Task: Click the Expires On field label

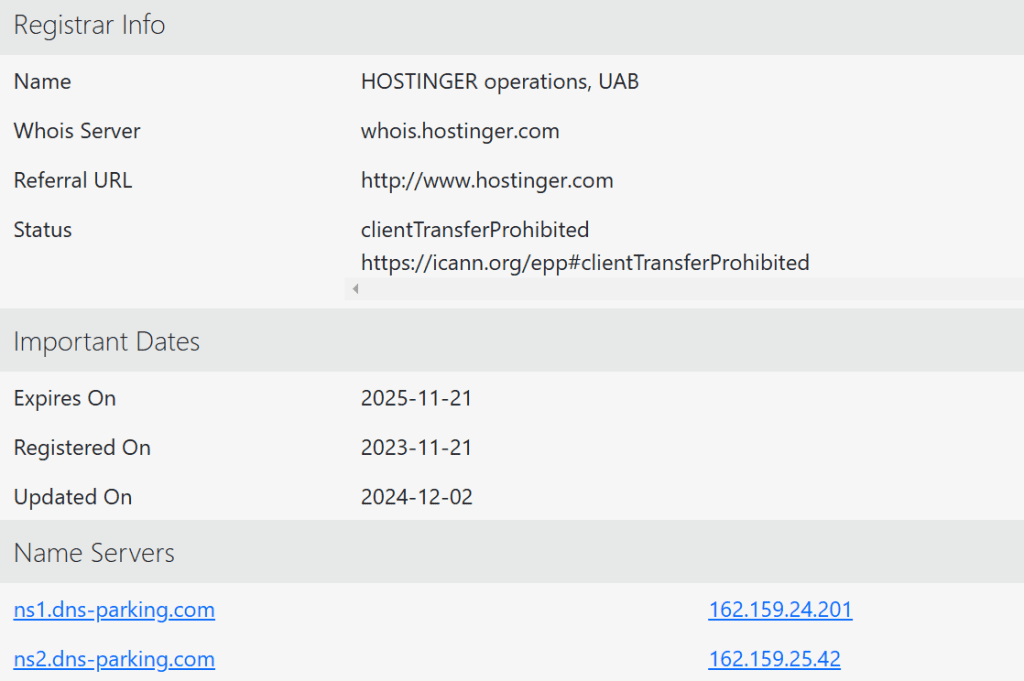Action: click(65, 398)
